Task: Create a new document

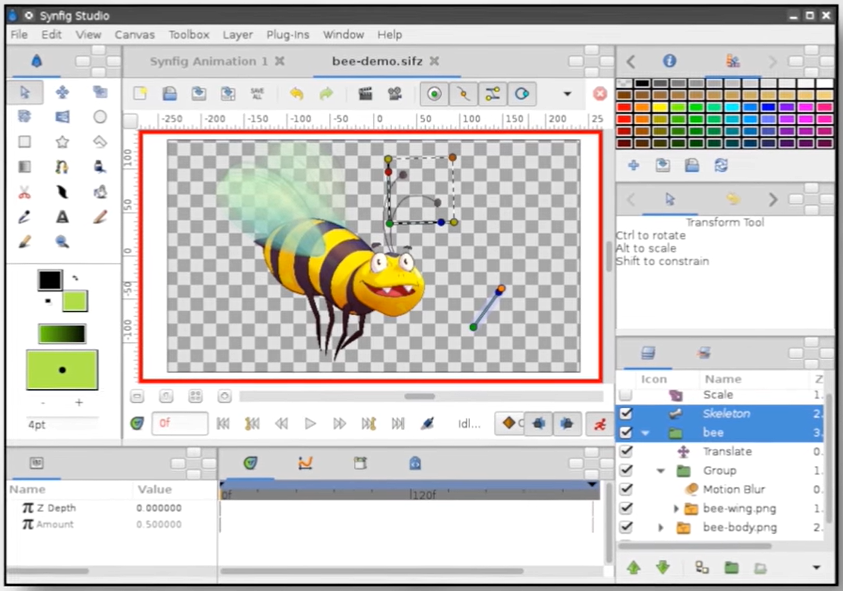Action: (x=141, y=94)
